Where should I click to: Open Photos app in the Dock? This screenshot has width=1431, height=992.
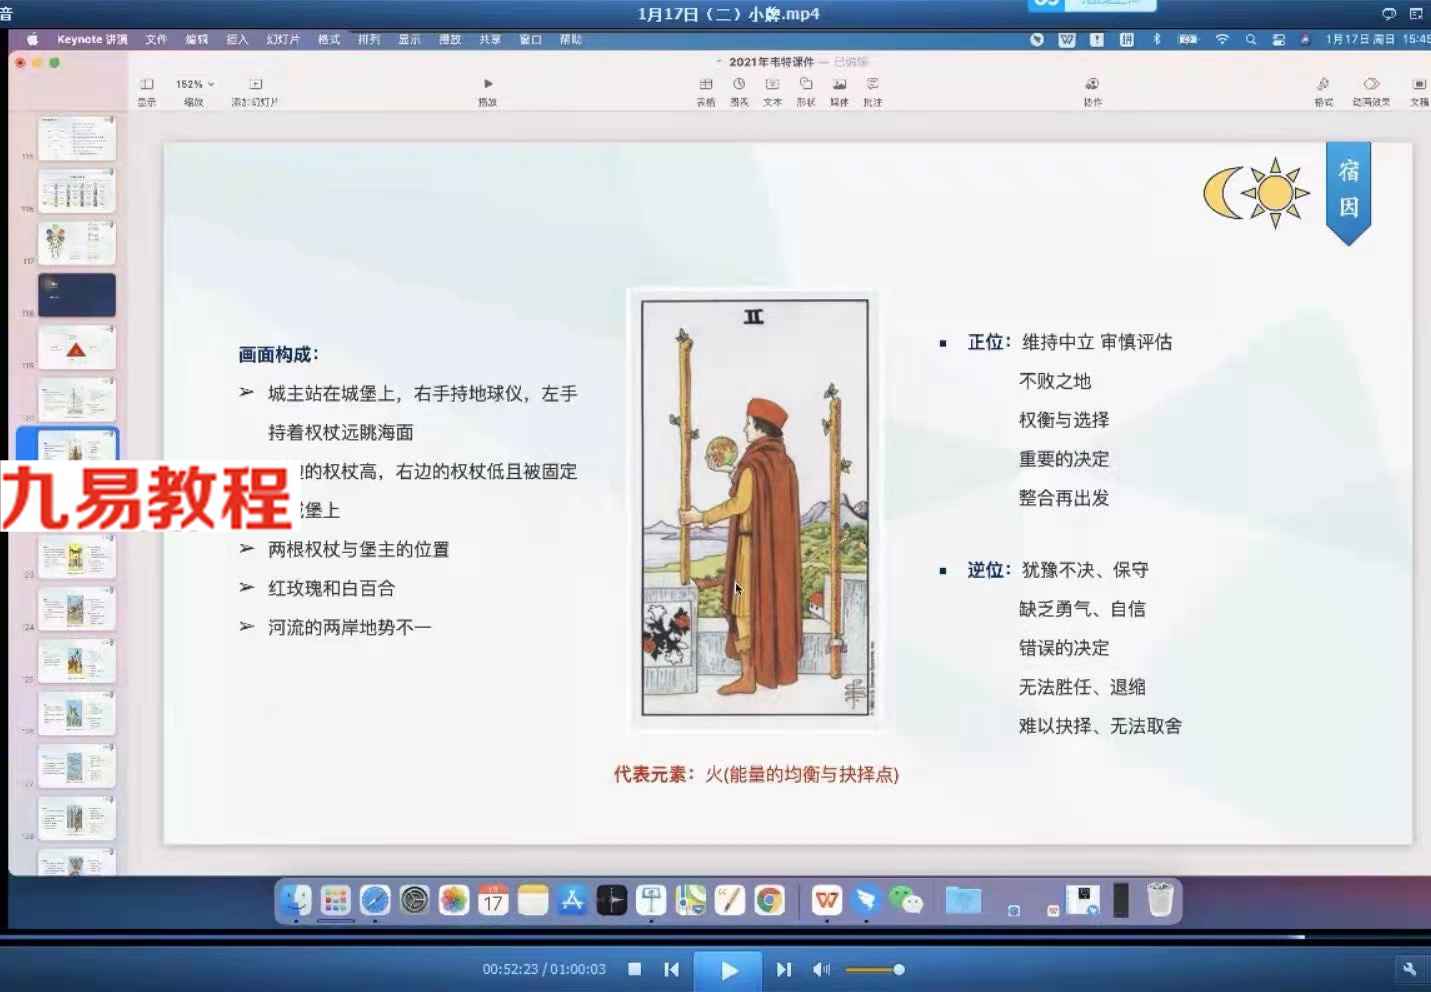(x=454, y=900)
